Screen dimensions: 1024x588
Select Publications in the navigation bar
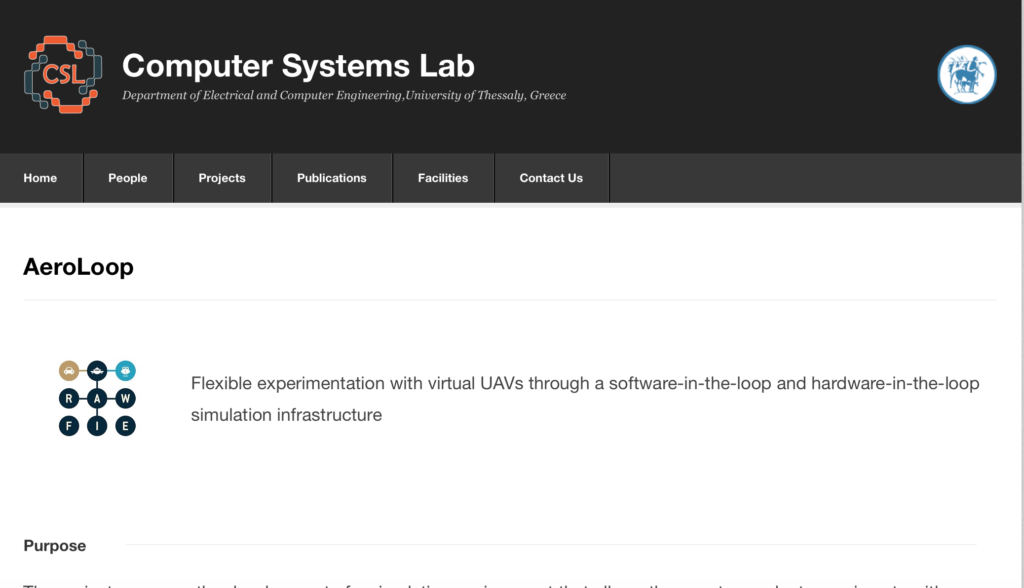coord(332,178)
